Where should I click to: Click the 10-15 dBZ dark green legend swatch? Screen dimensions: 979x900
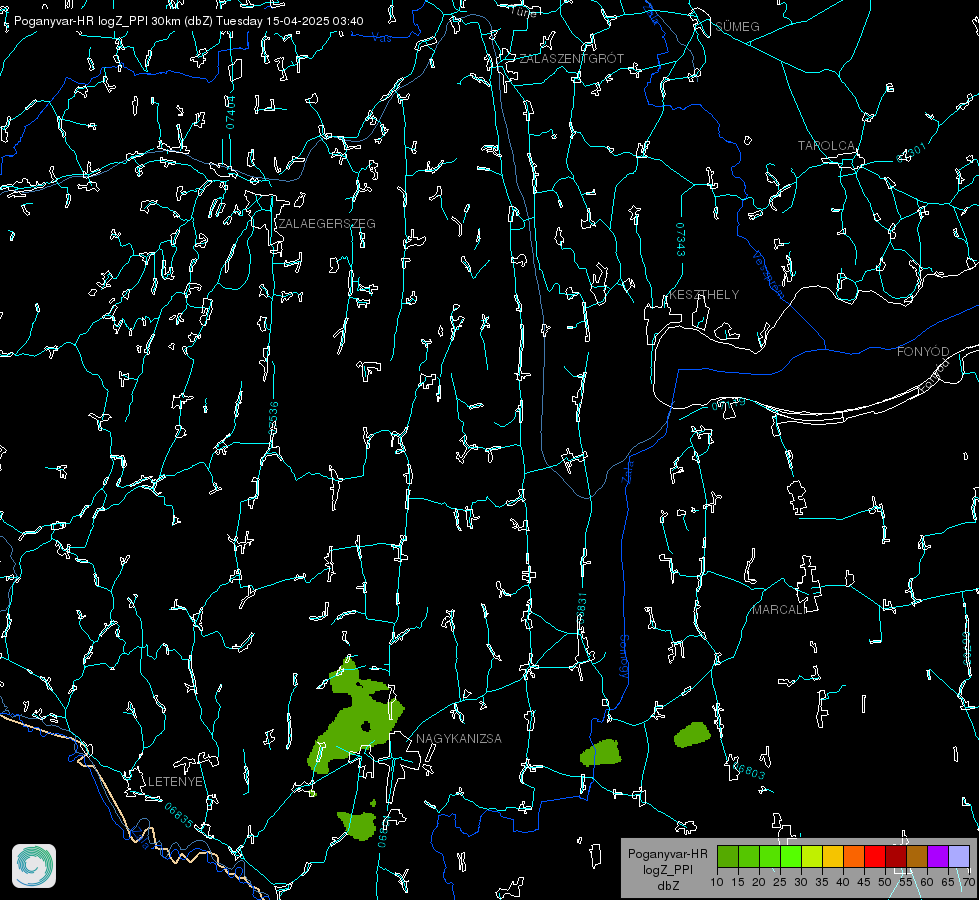click(727, 856)
